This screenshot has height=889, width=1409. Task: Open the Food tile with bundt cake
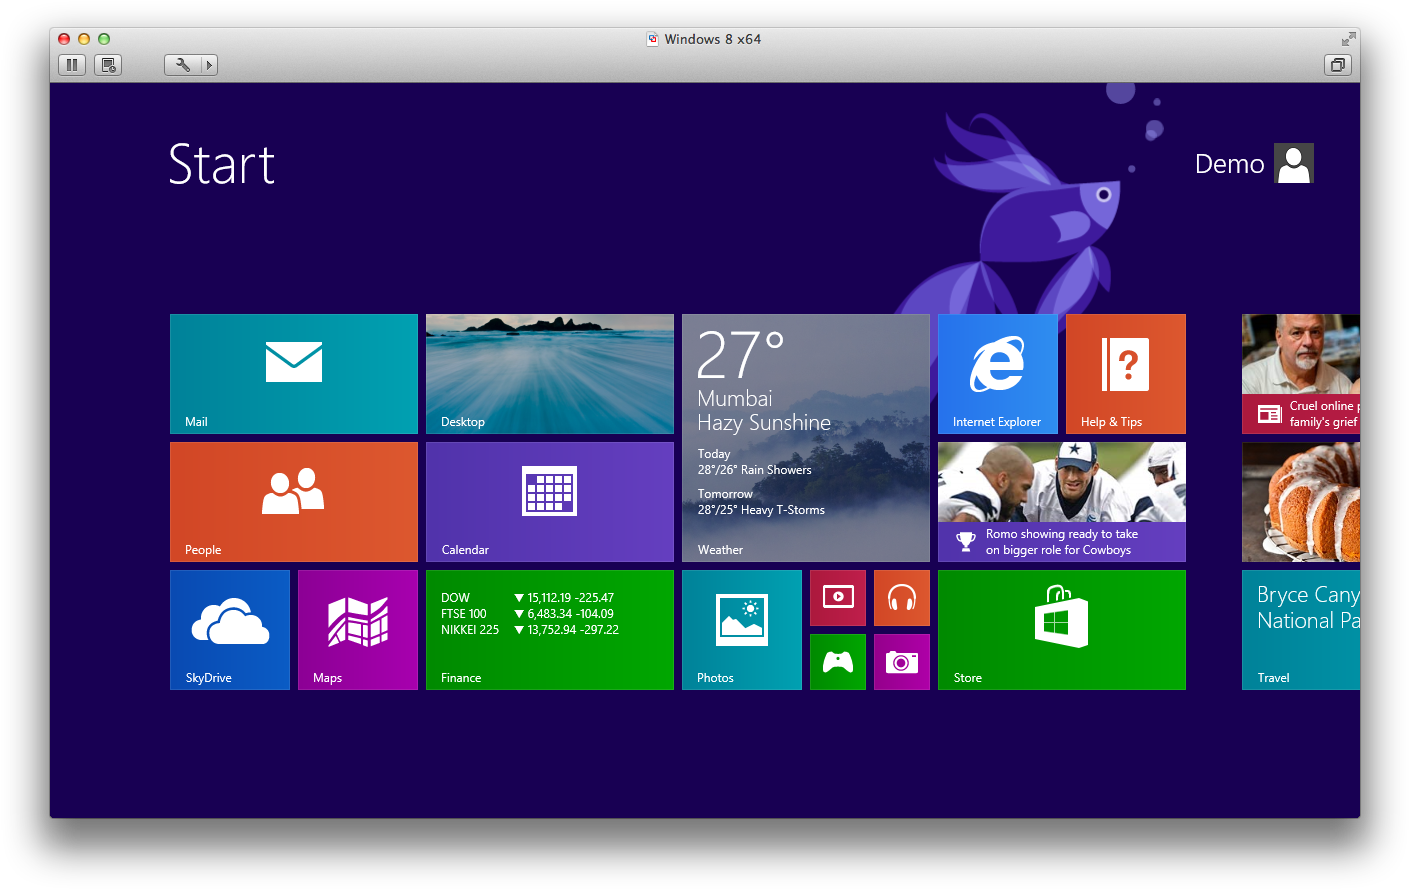tap(1301, 502)
